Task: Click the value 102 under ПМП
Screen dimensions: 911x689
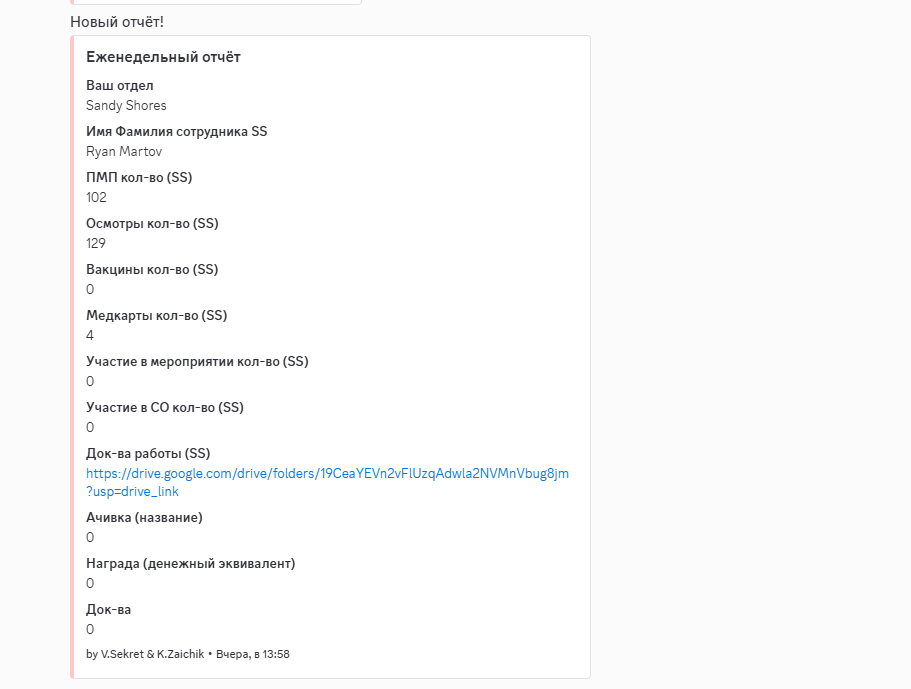Action: pyautogui.click(x=97, y=197)
